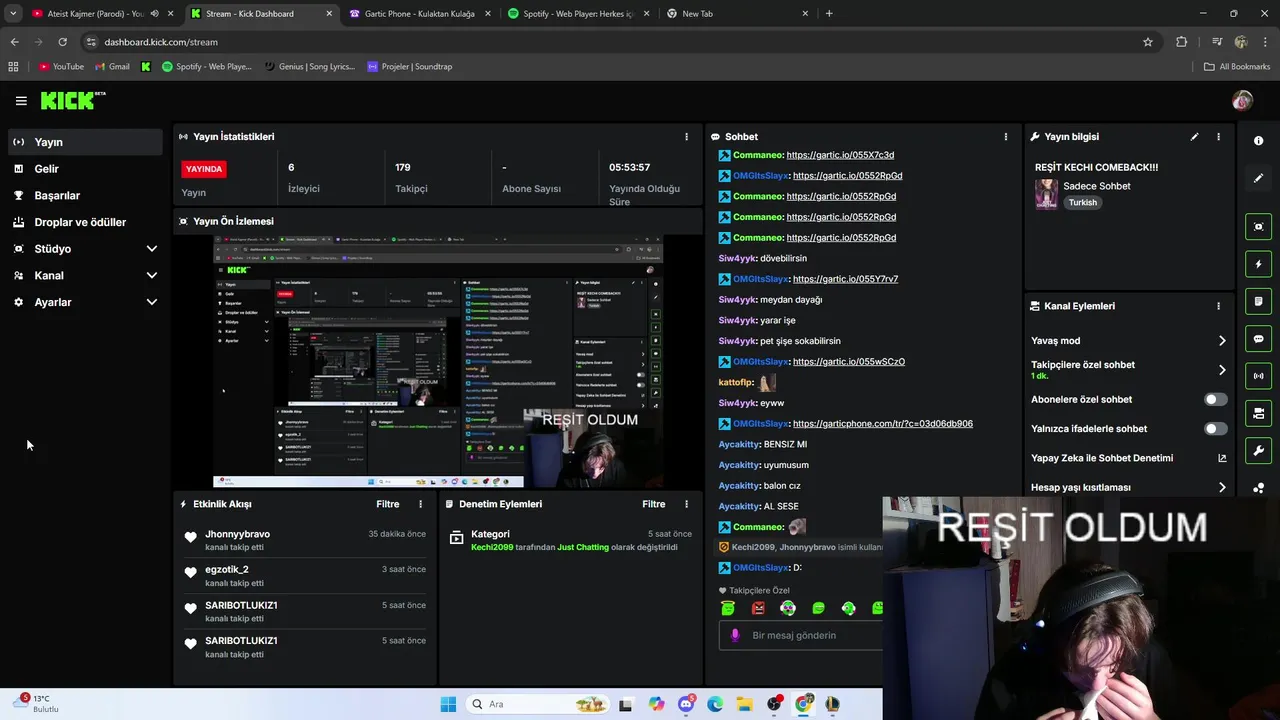The image size is (1280, 720).
Task: Select Gelir in the sidebar
Action: [x=85, y=169]
